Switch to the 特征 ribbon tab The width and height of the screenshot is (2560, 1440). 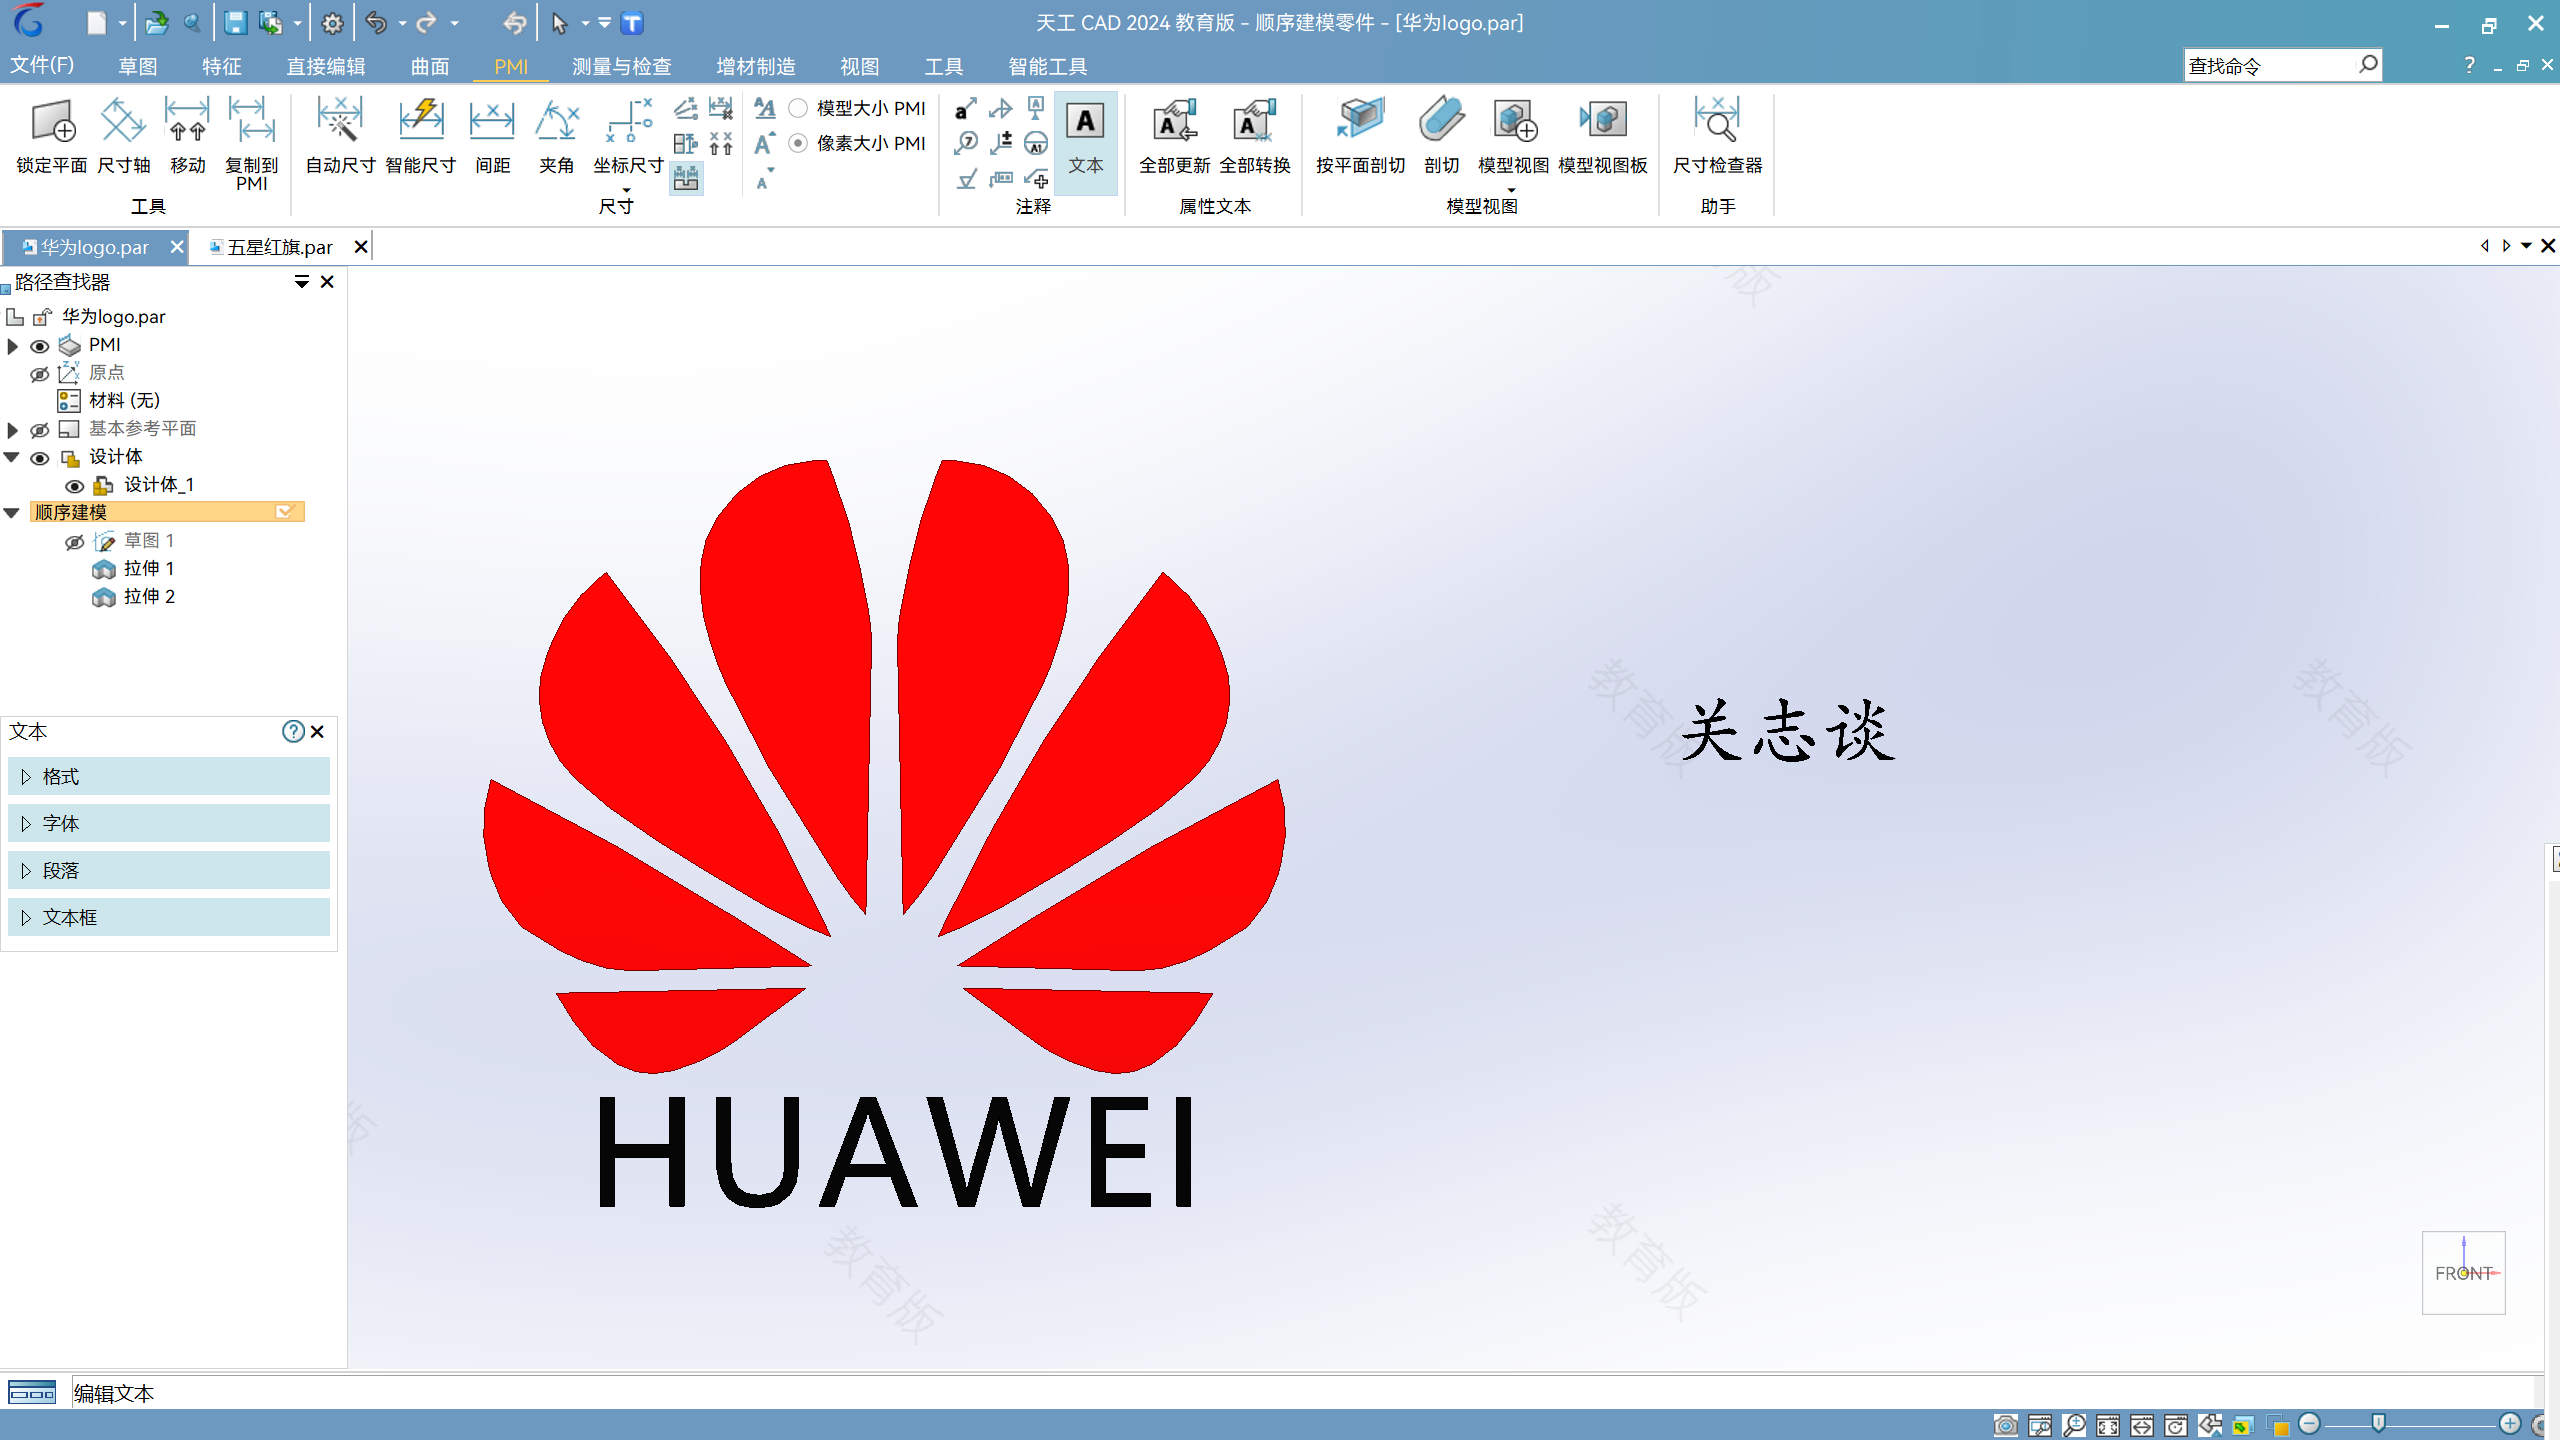pyautogui.click(x=222, y=66)
